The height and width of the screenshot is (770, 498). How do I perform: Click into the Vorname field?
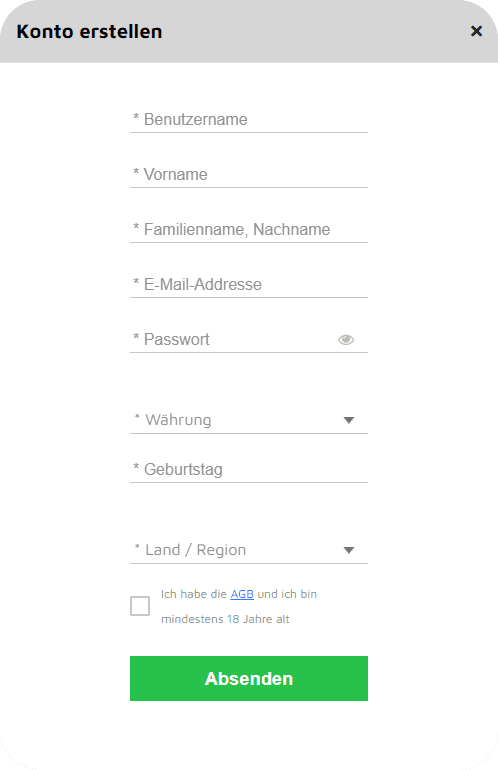249,175
